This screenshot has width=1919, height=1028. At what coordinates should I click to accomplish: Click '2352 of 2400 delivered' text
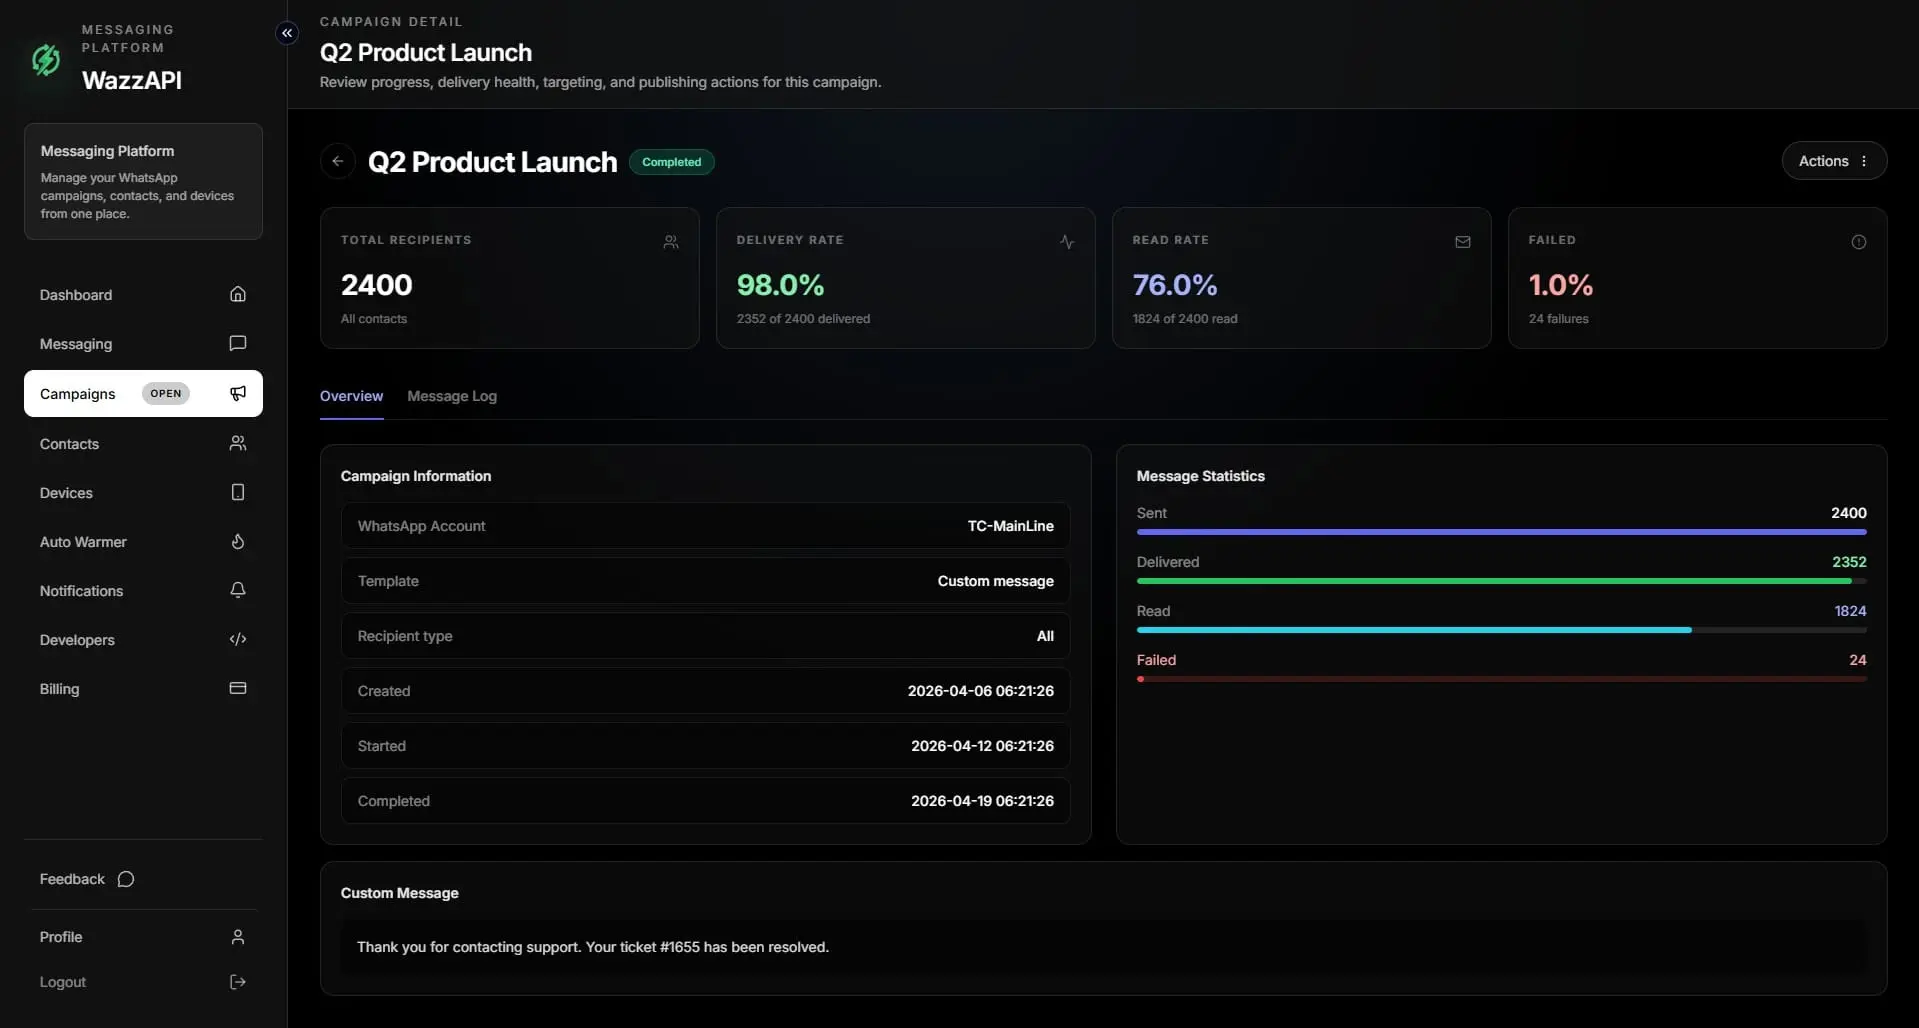(803, 319)
